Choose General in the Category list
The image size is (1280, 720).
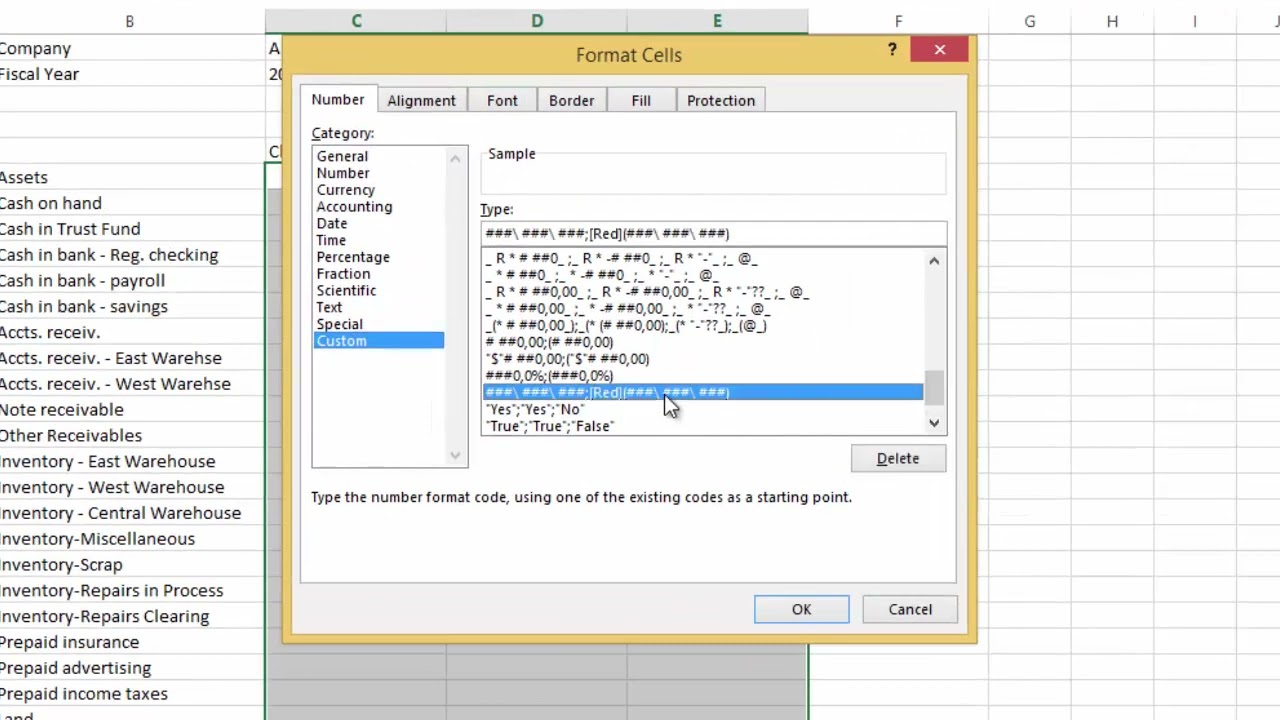pos(379,156)
